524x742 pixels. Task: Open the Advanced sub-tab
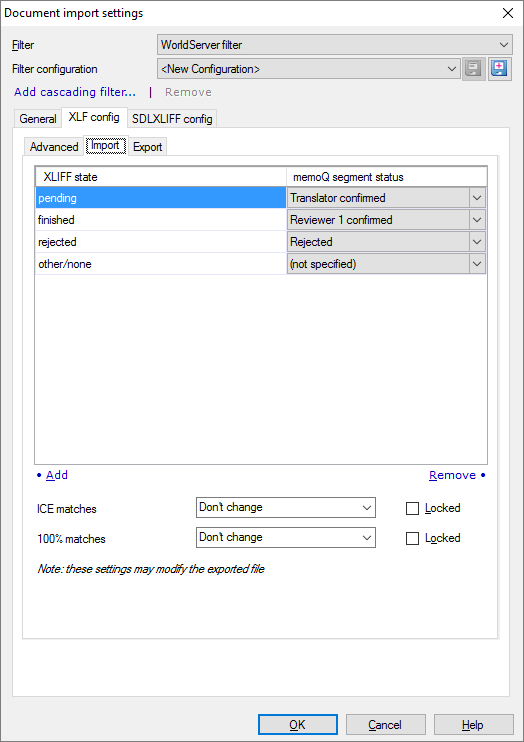(54, 147)
